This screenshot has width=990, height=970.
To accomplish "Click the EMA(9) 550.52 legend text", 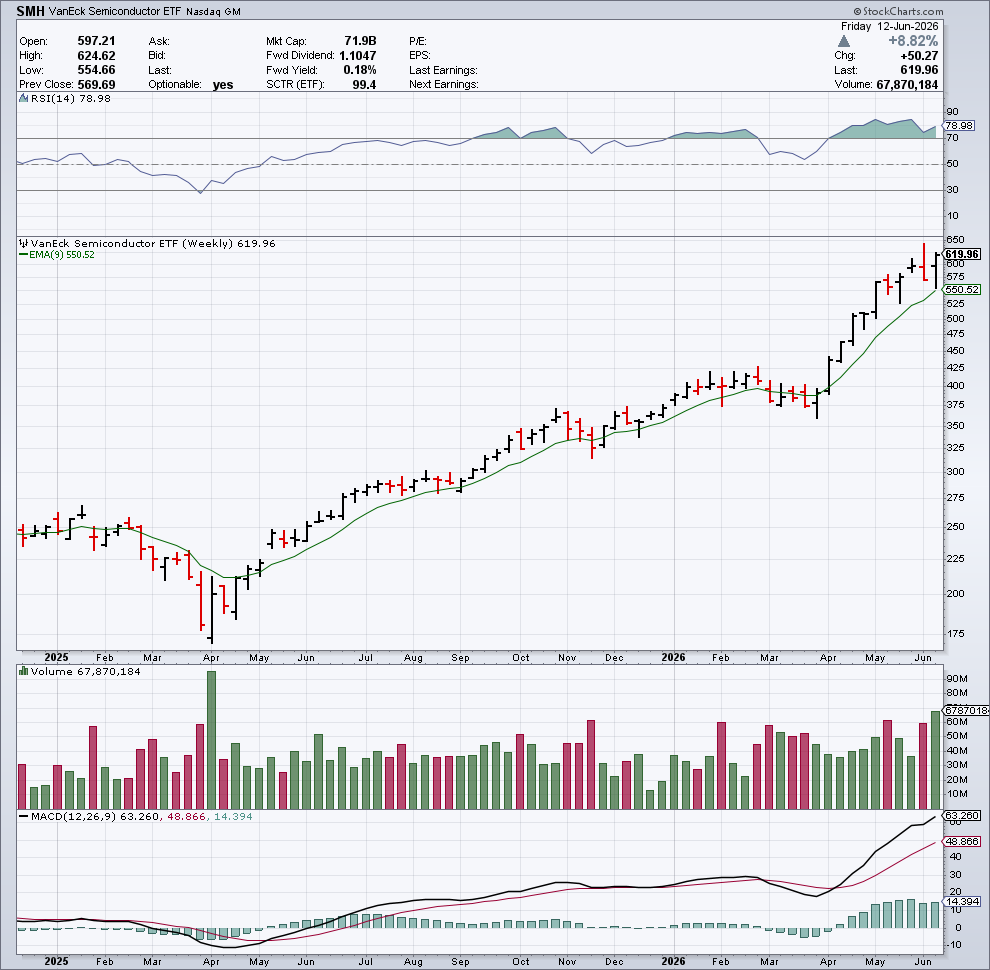I will click(62, 255).
